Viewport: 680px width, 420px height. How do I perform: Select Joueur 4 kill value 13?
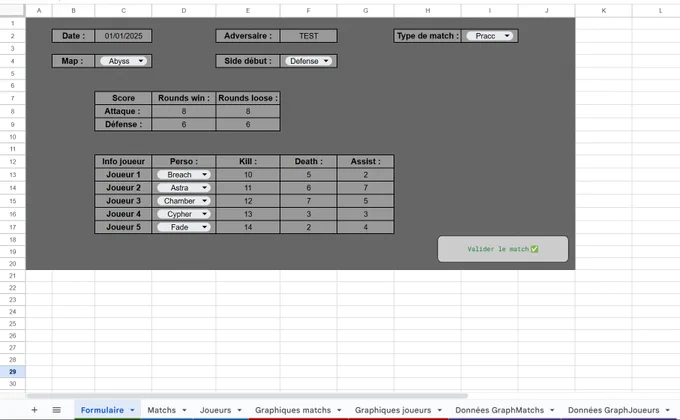click(248, 214)
